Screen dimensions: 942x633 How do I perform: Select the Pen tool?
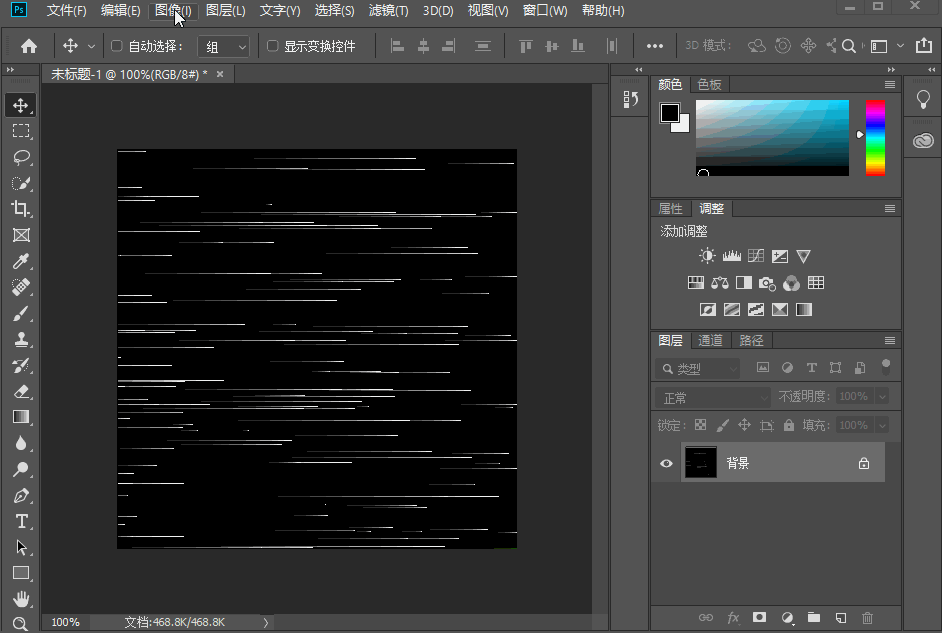pos(21,495)
